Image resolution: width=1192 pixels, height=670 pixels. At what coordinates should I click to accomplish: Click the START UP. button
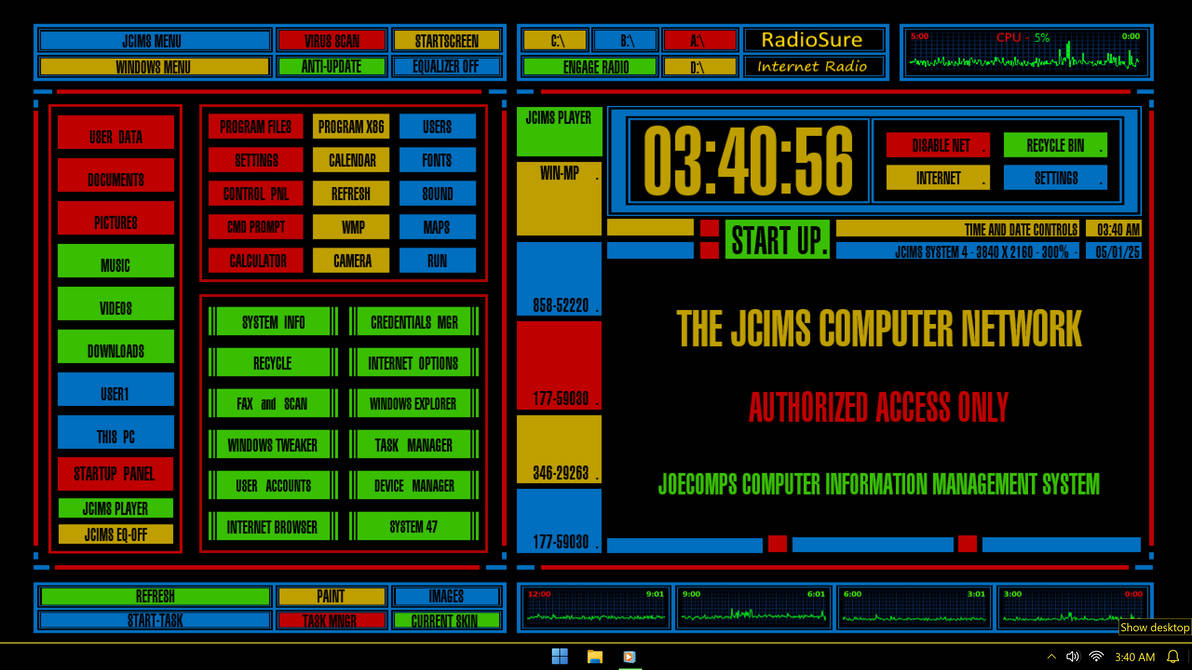777,240
